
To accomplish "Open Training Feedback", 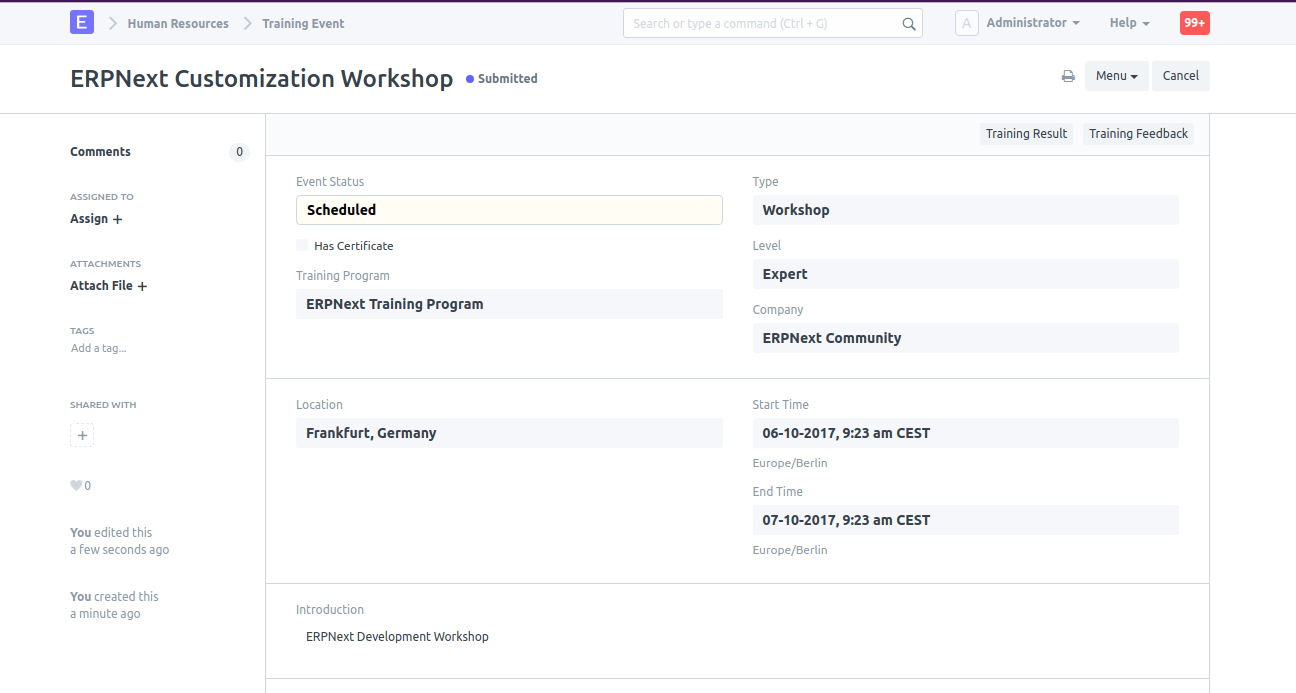I will [1138, 134].
